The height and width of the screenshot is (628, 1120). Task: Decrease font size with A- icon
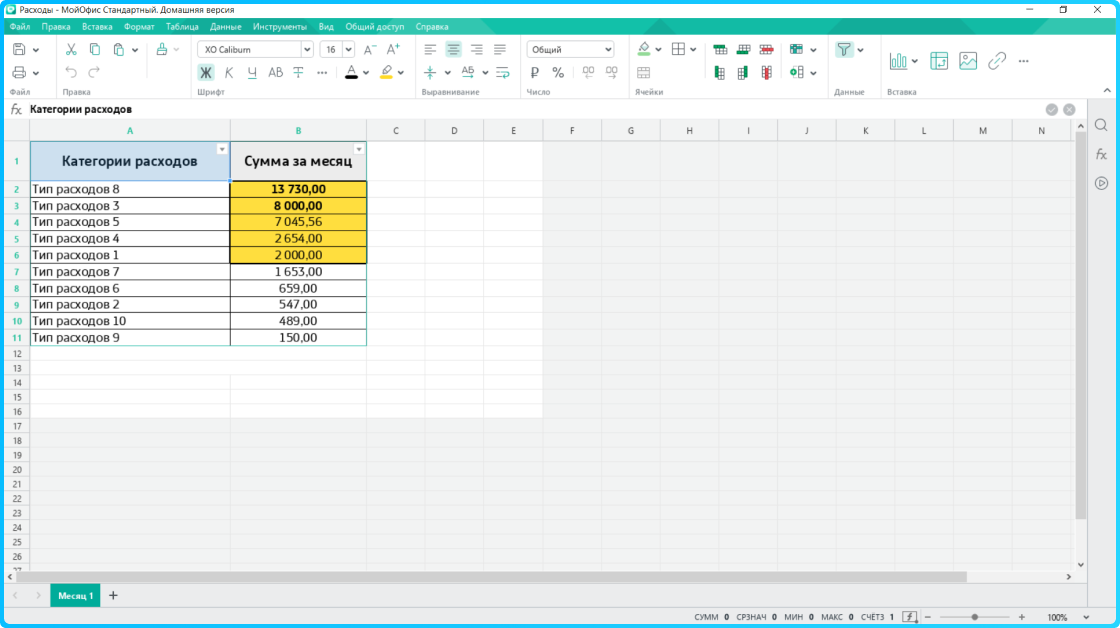coord(369,49)
